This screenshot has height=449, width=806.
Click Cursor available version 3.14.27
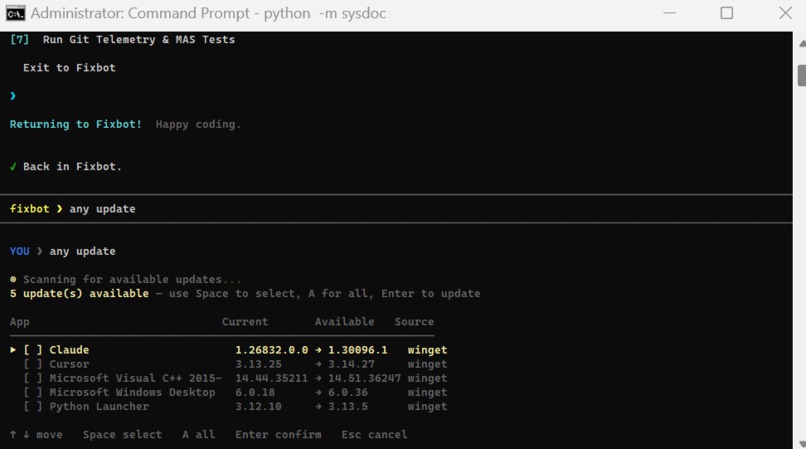pyautogui.click(x=351, y=364)
